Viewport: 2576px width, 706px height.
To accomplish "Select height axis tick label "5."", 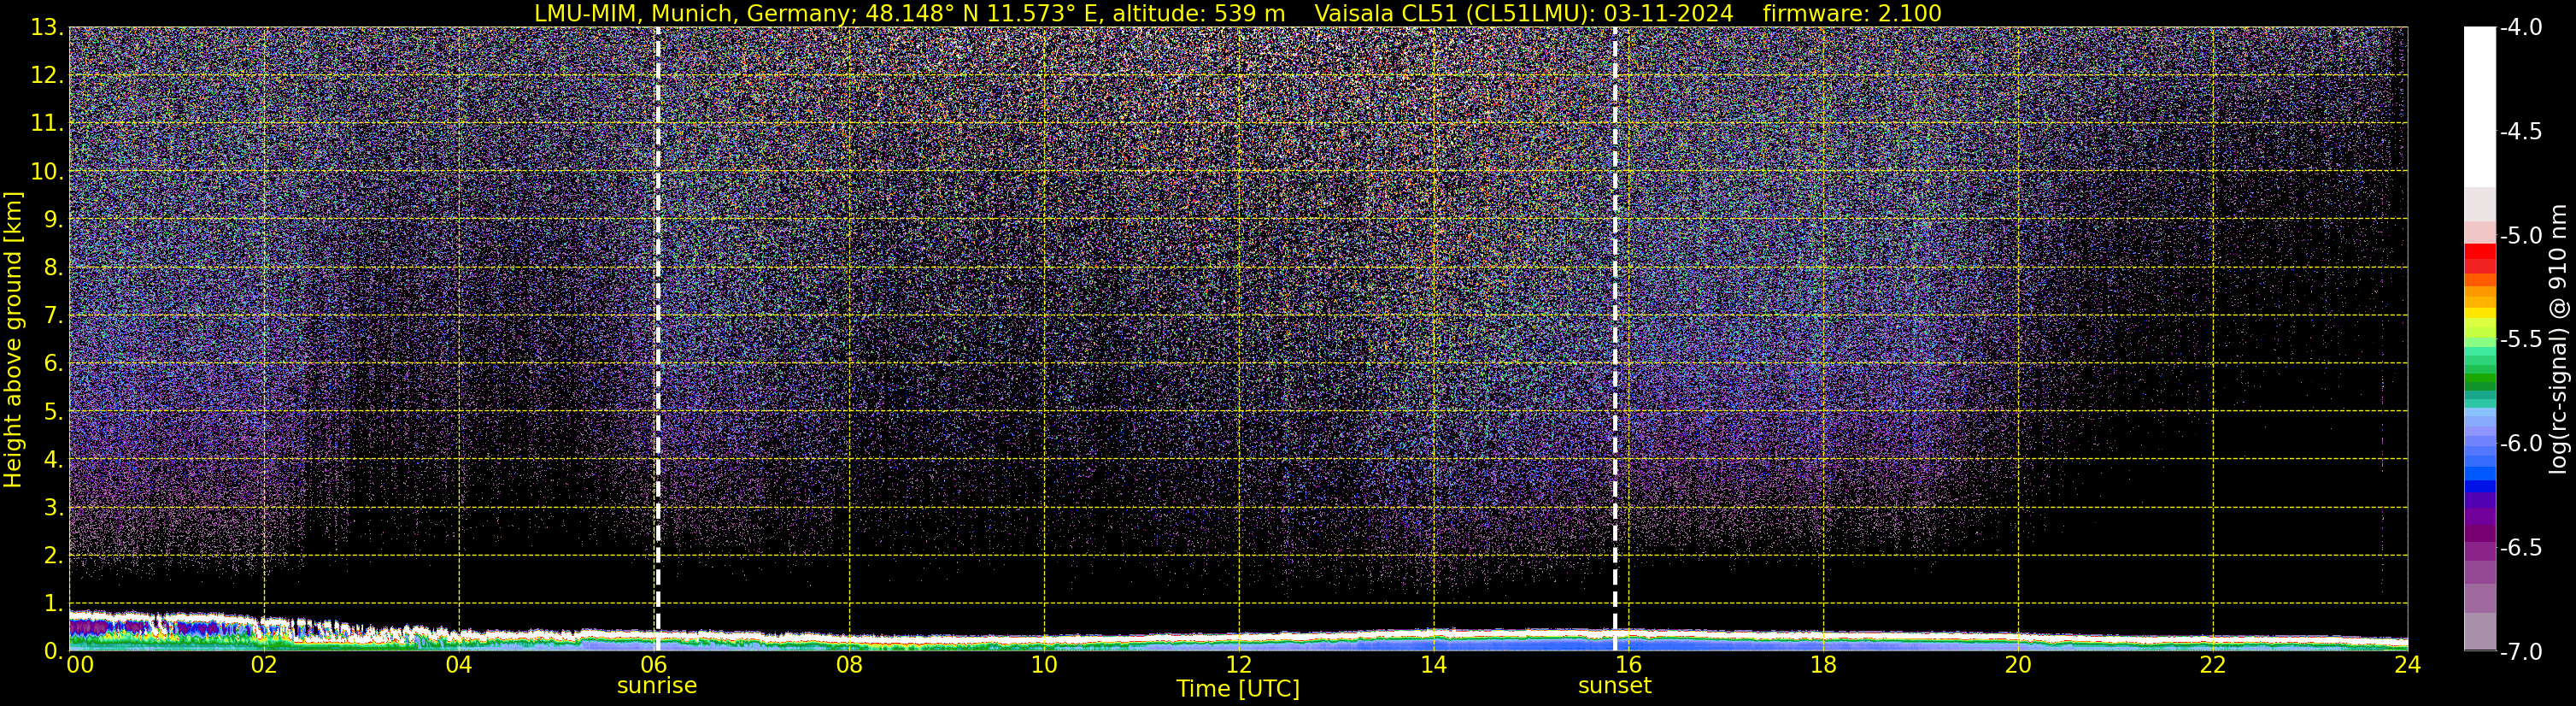I will (x=53, y=411).
